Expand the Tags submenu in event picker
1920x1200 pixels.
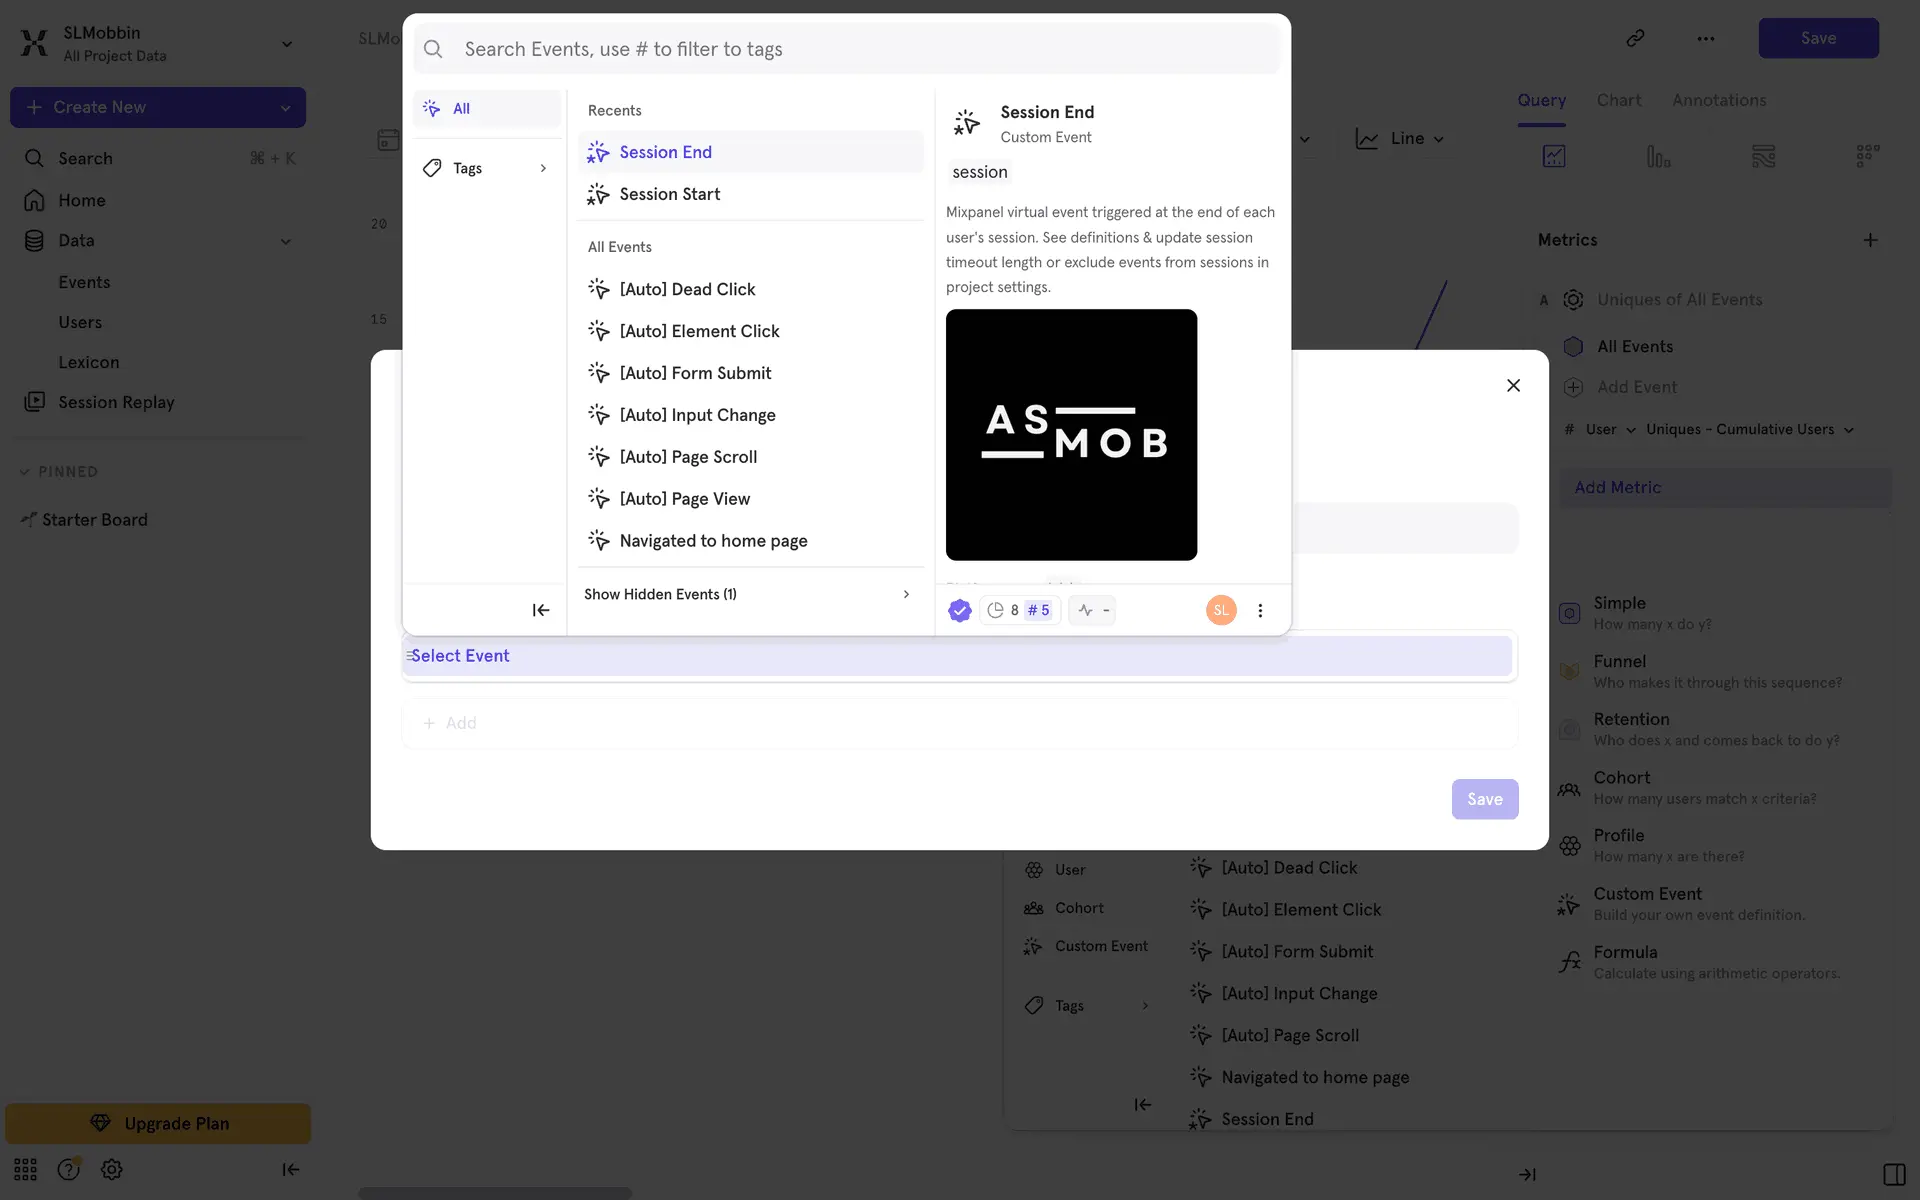pos(486,168)
